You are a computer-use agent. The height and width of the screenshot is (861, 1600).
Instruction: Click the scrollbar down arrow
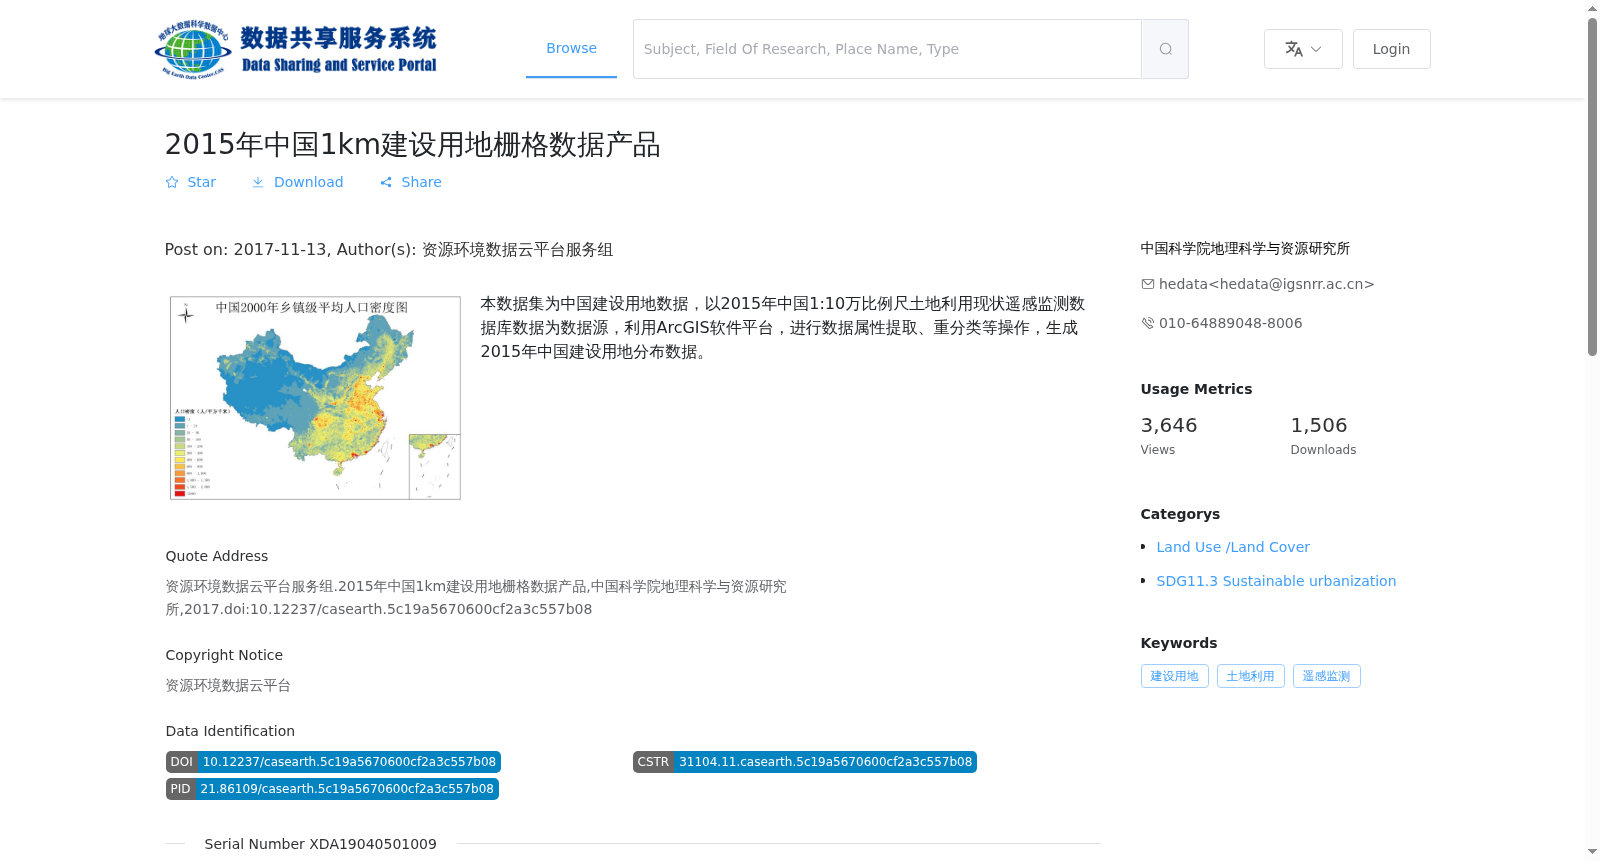coord(1592,852)
